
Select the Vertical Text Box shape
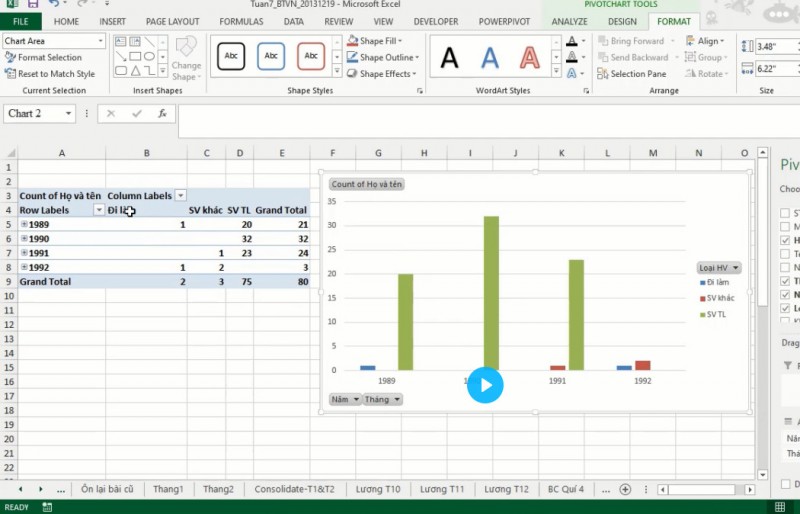tap(135, 42)
